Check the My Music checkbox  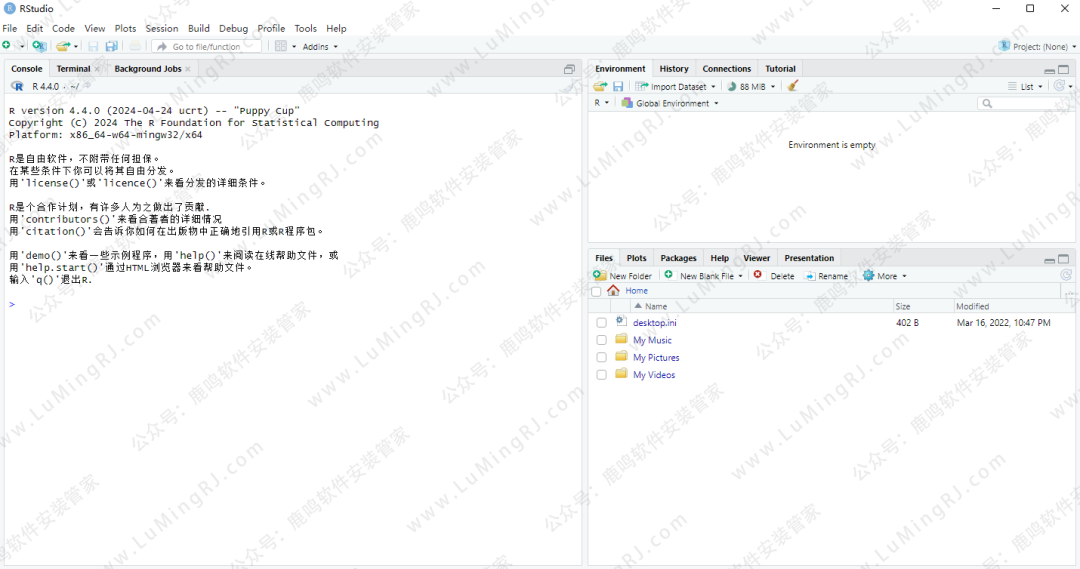[601, 340]
